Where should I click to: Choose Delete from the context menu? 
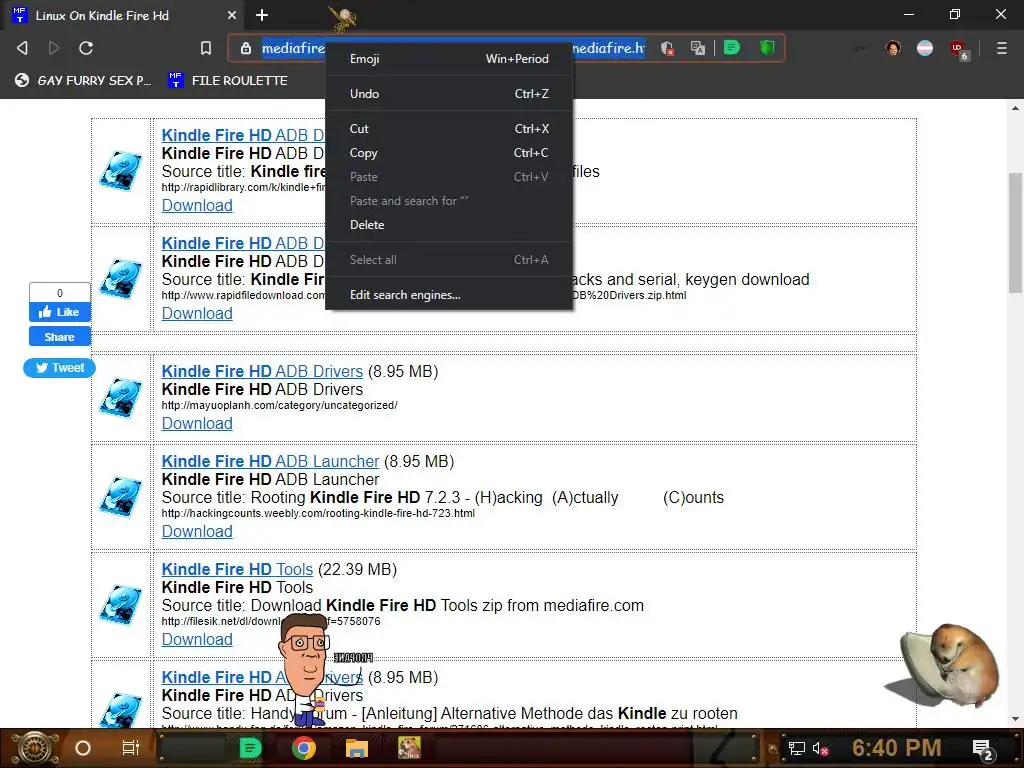pos(449,225)
